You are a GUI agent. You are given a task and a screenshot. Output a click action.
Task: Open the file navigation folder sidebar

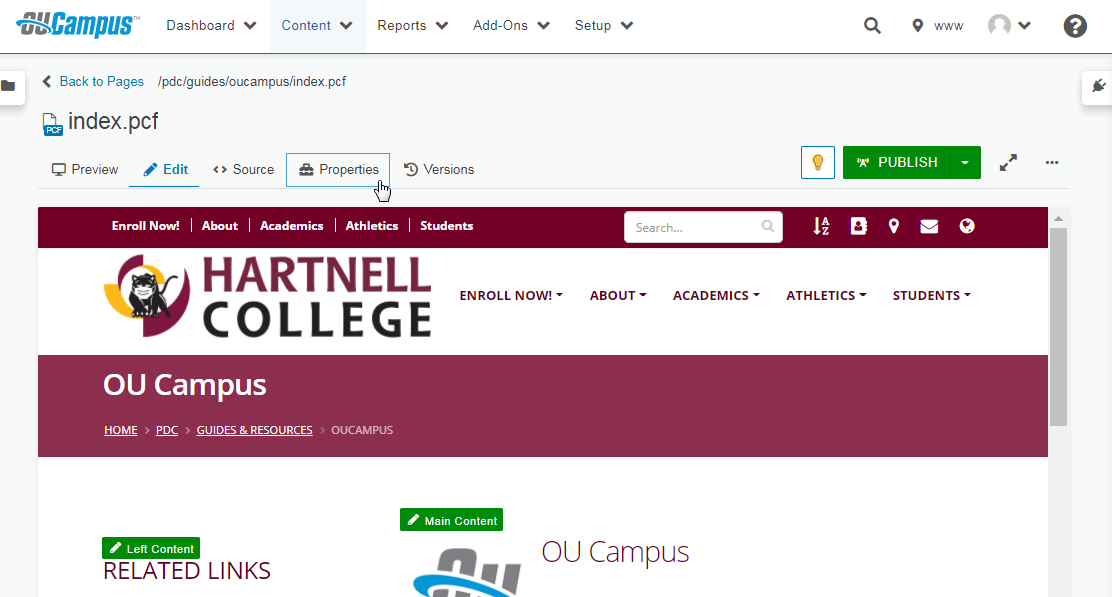click(x=9, y=86)
